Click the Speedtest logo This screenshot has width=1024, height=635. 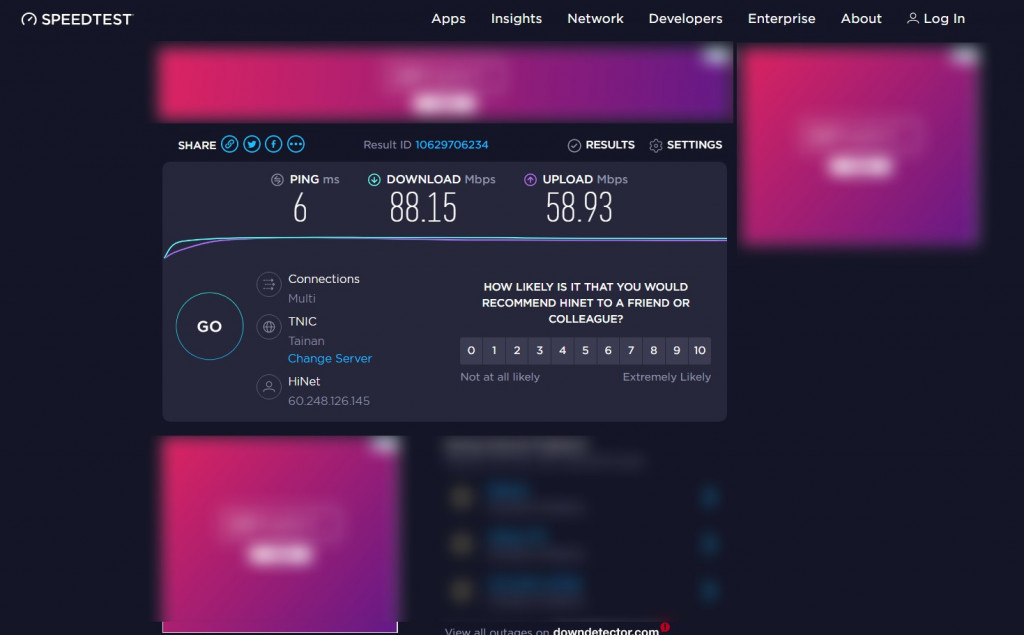pyautogui.click(x=77, y=19)
